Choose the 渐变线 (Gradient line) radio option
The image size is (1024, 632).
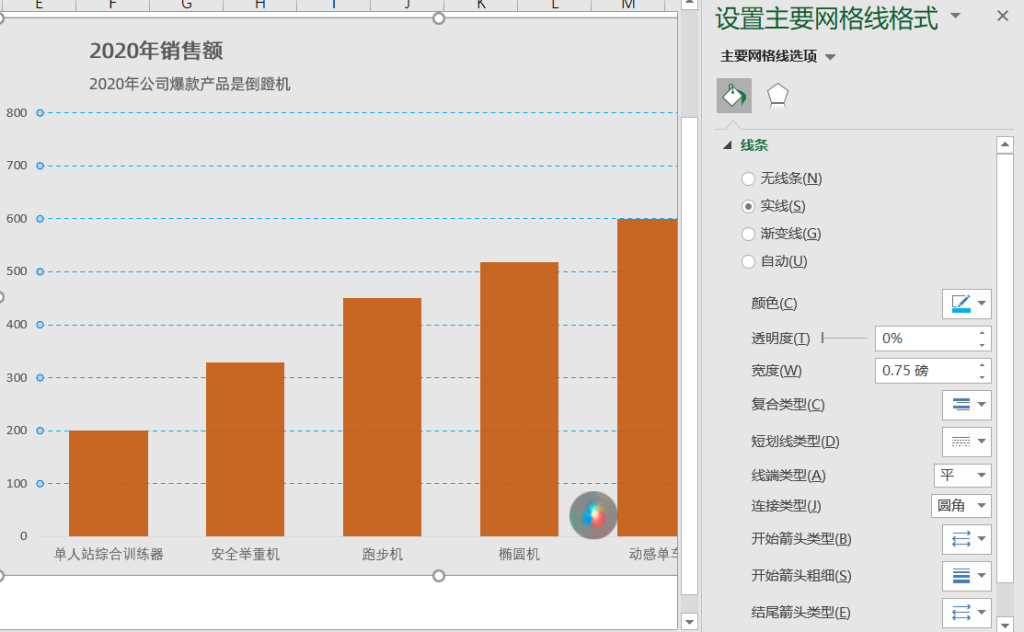[748, 234]
